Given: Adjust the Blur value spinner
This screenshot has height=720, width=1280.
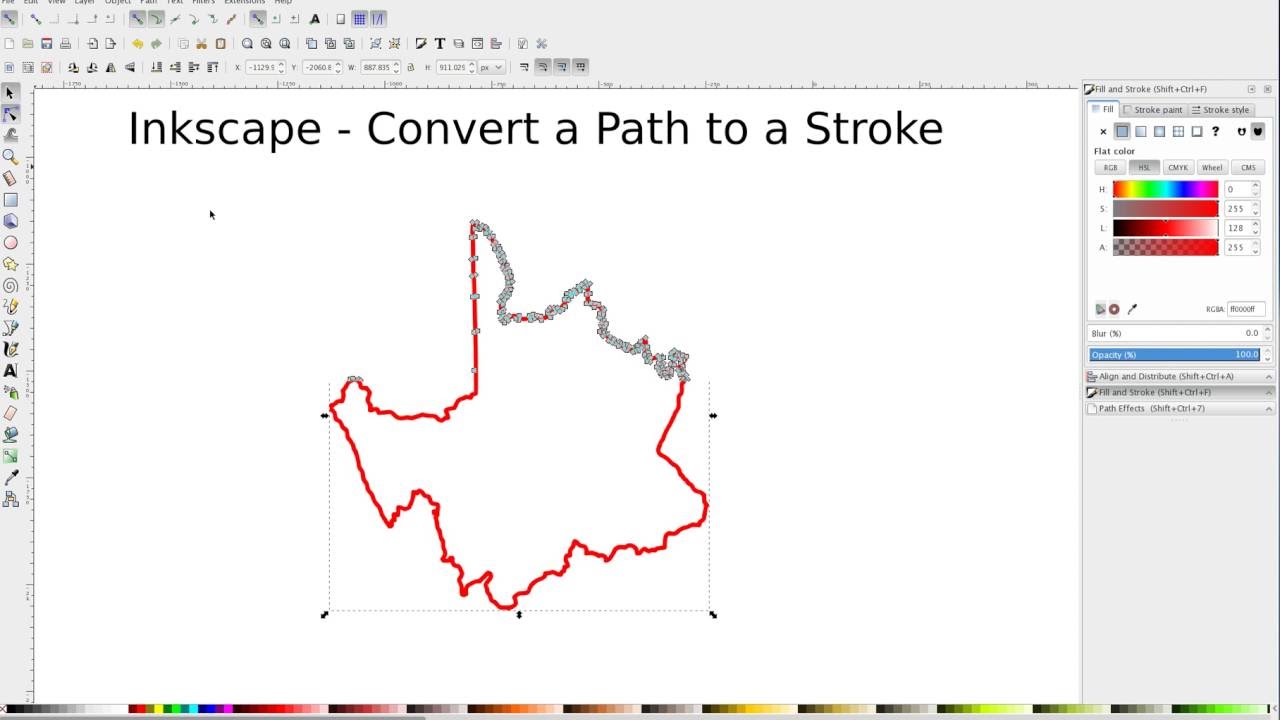Looking at the screenshot, I should (x=1267, y=333).
